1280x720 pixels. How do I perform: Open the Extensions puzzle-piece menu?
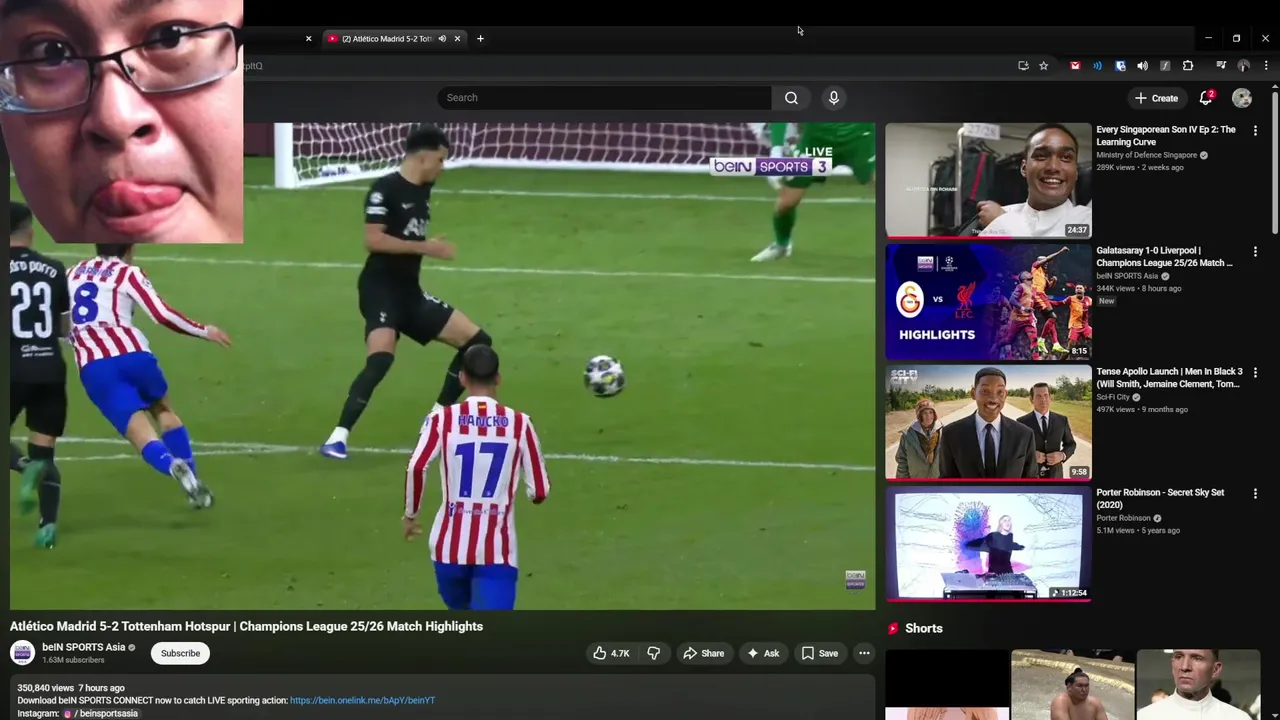point(1188,66)
